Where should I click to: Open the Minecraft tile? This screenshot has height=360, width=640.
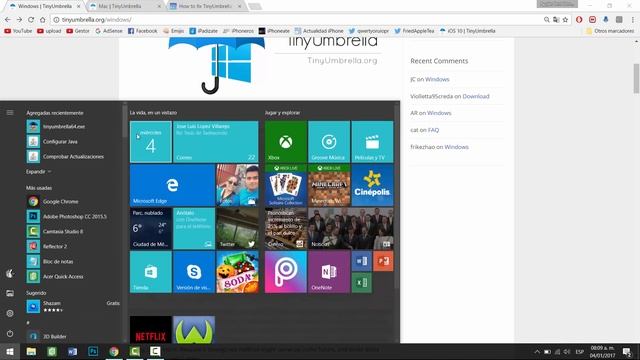coord(329,185)
